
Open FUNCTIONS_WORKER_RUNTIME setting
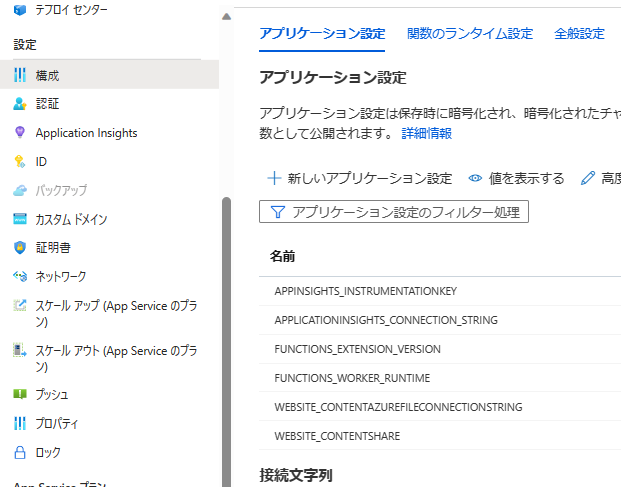pos(352,378)
